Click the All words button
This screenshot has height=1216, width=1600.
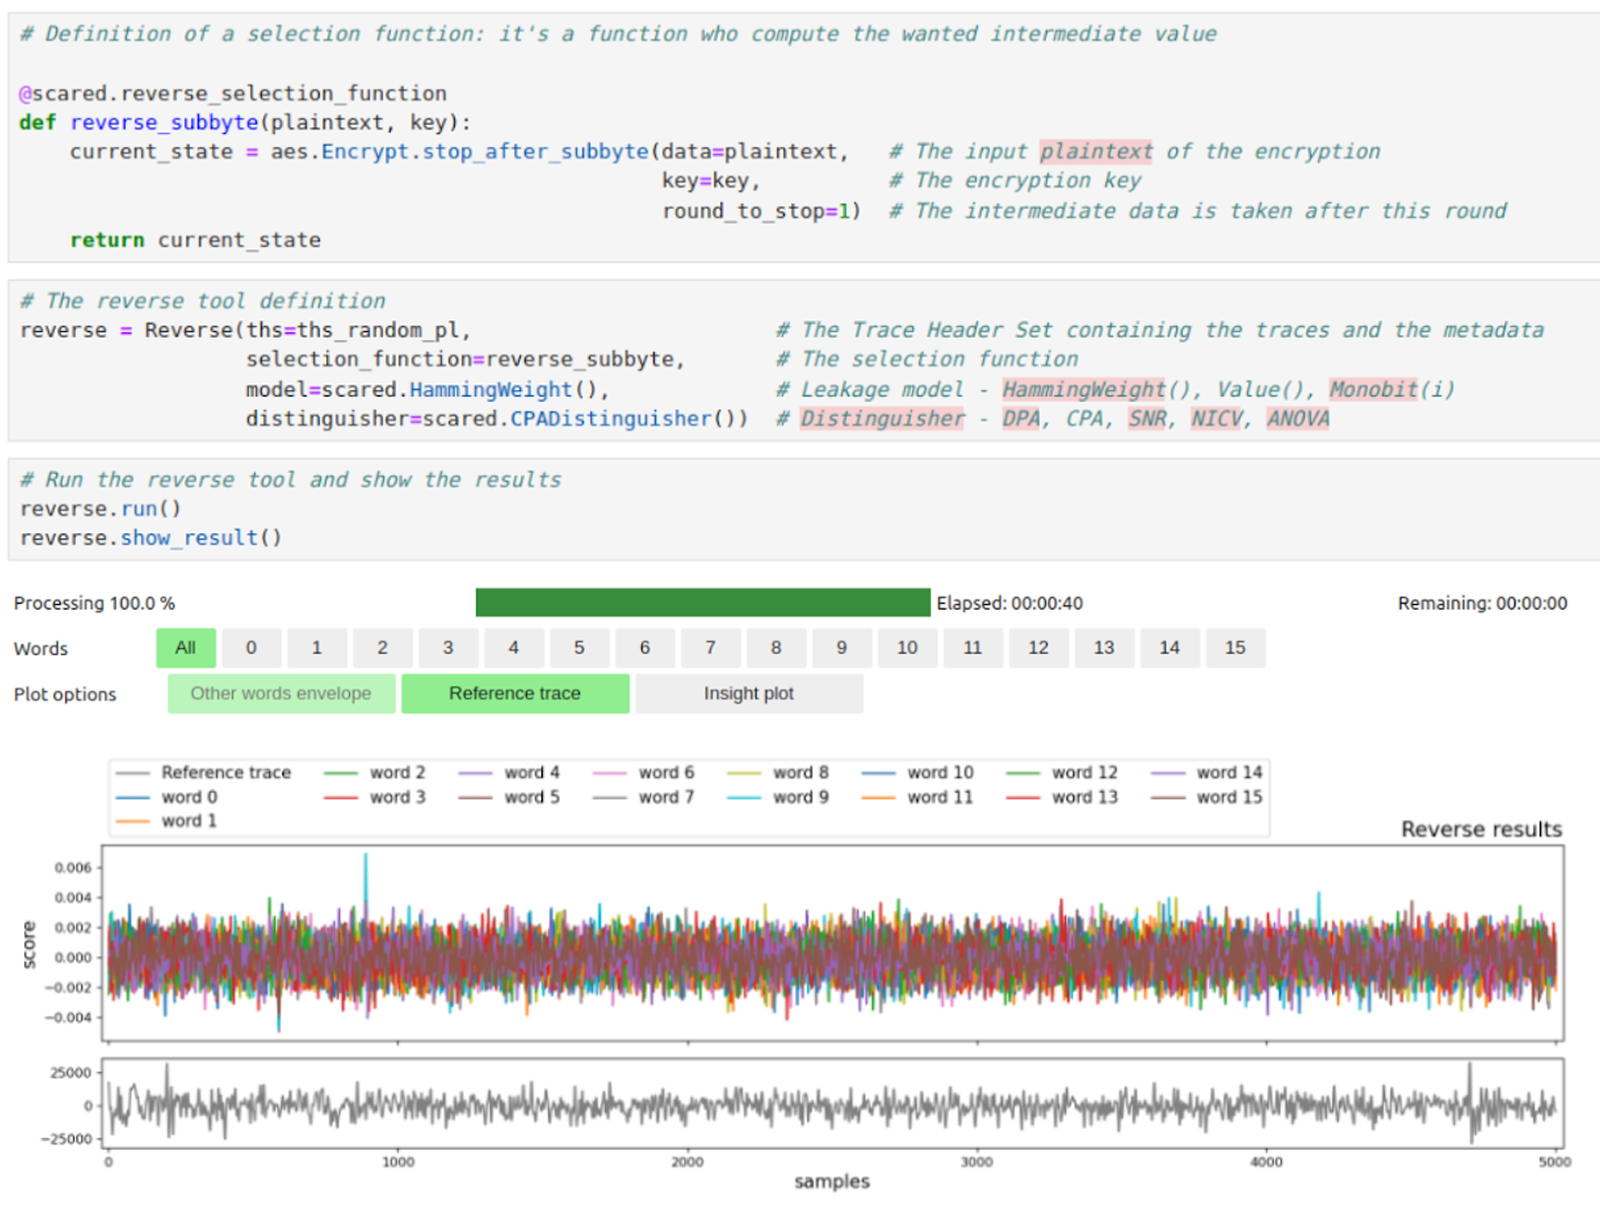click(186, 648)
